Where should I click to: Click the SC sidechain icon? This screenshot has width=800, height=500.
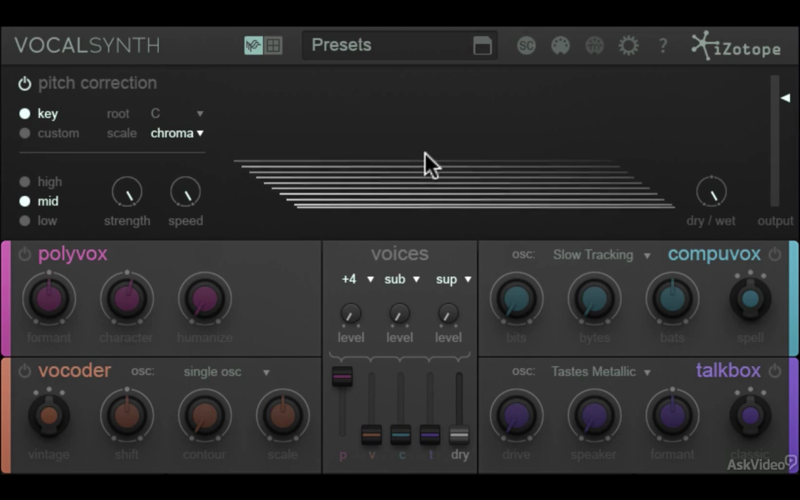click(x=526, y=46)
